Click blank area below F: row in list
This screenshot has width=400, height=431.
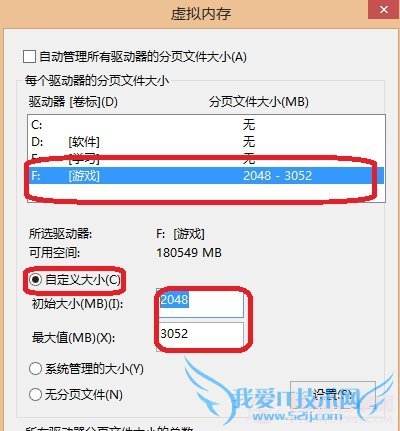pos(206,192)
